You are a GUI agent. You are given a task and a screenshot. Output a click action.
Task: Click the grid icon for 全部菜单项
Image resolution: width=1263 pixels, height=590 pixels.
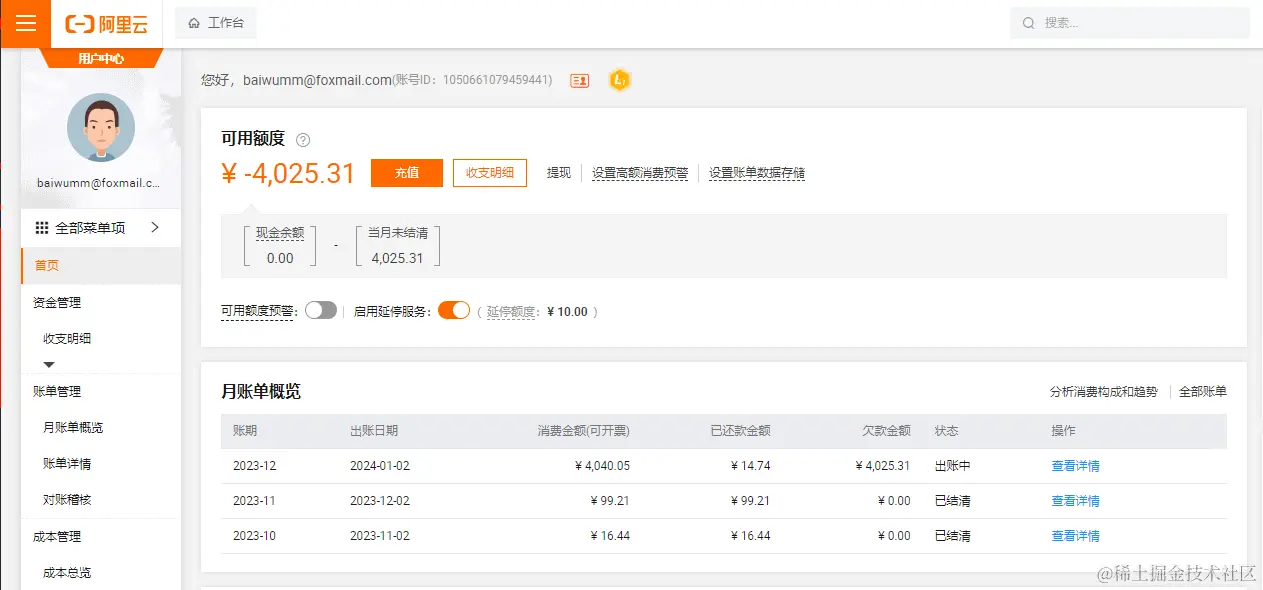(x=42, y=228)
